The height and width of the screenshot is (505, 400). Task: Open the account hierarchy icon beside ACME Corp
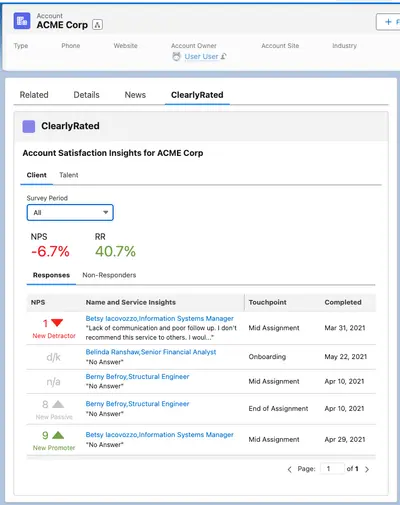pos(97,25)
